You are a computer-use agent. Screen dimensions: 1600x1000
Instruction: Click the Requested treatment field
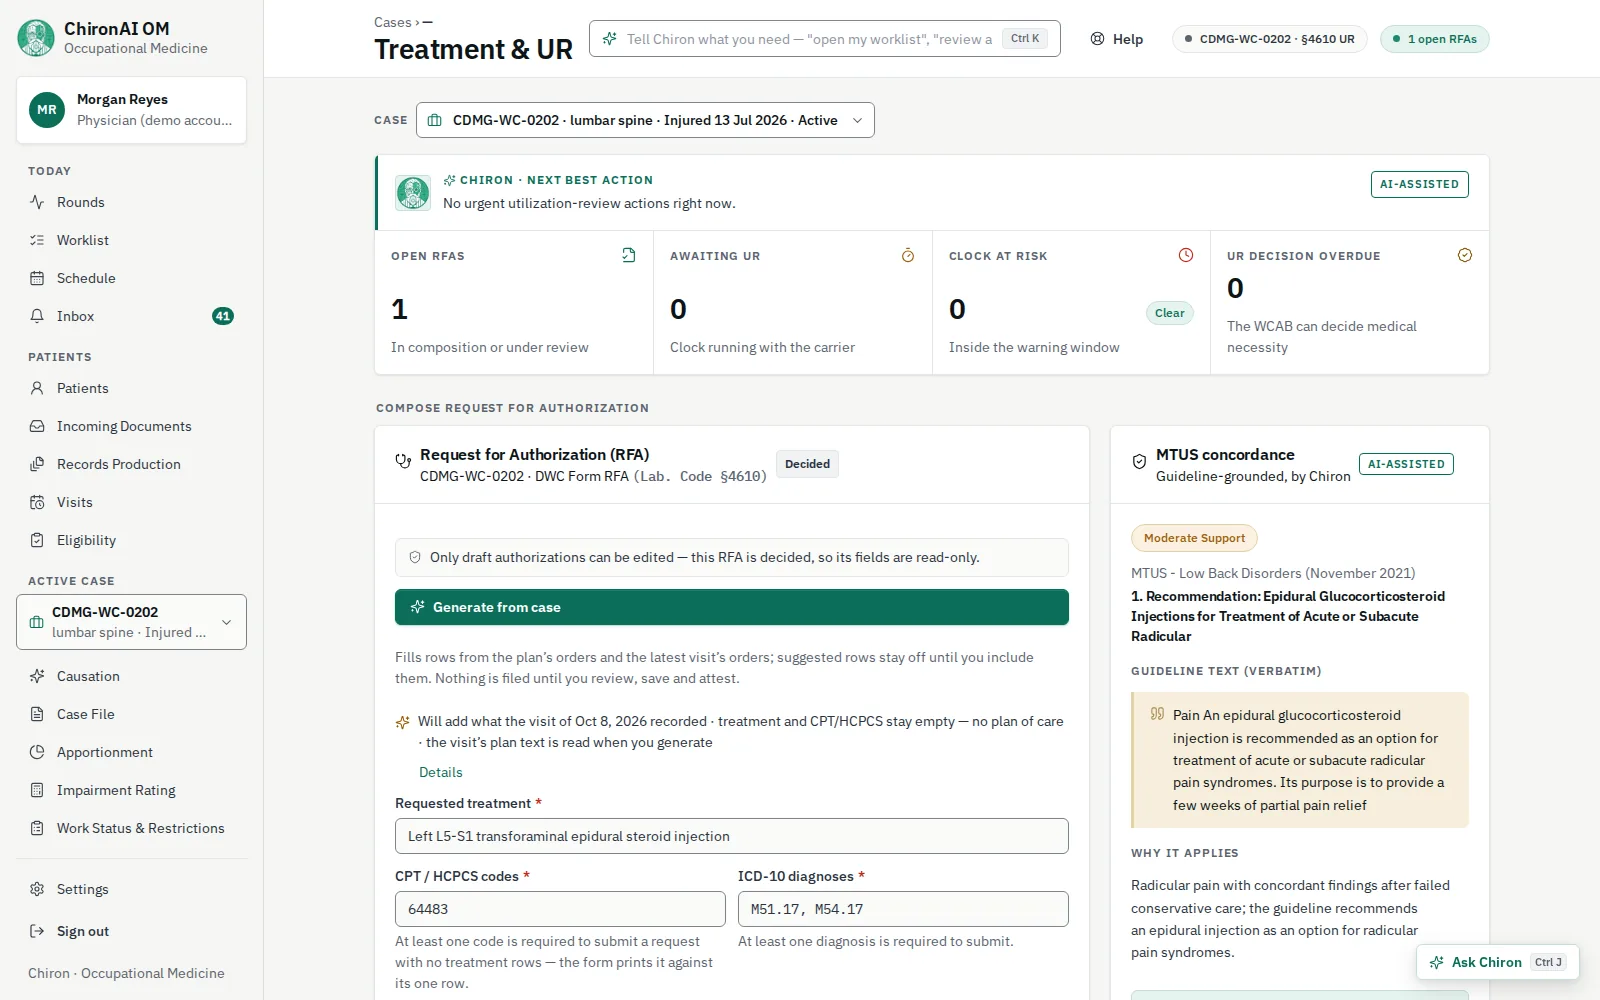point(732,836)
